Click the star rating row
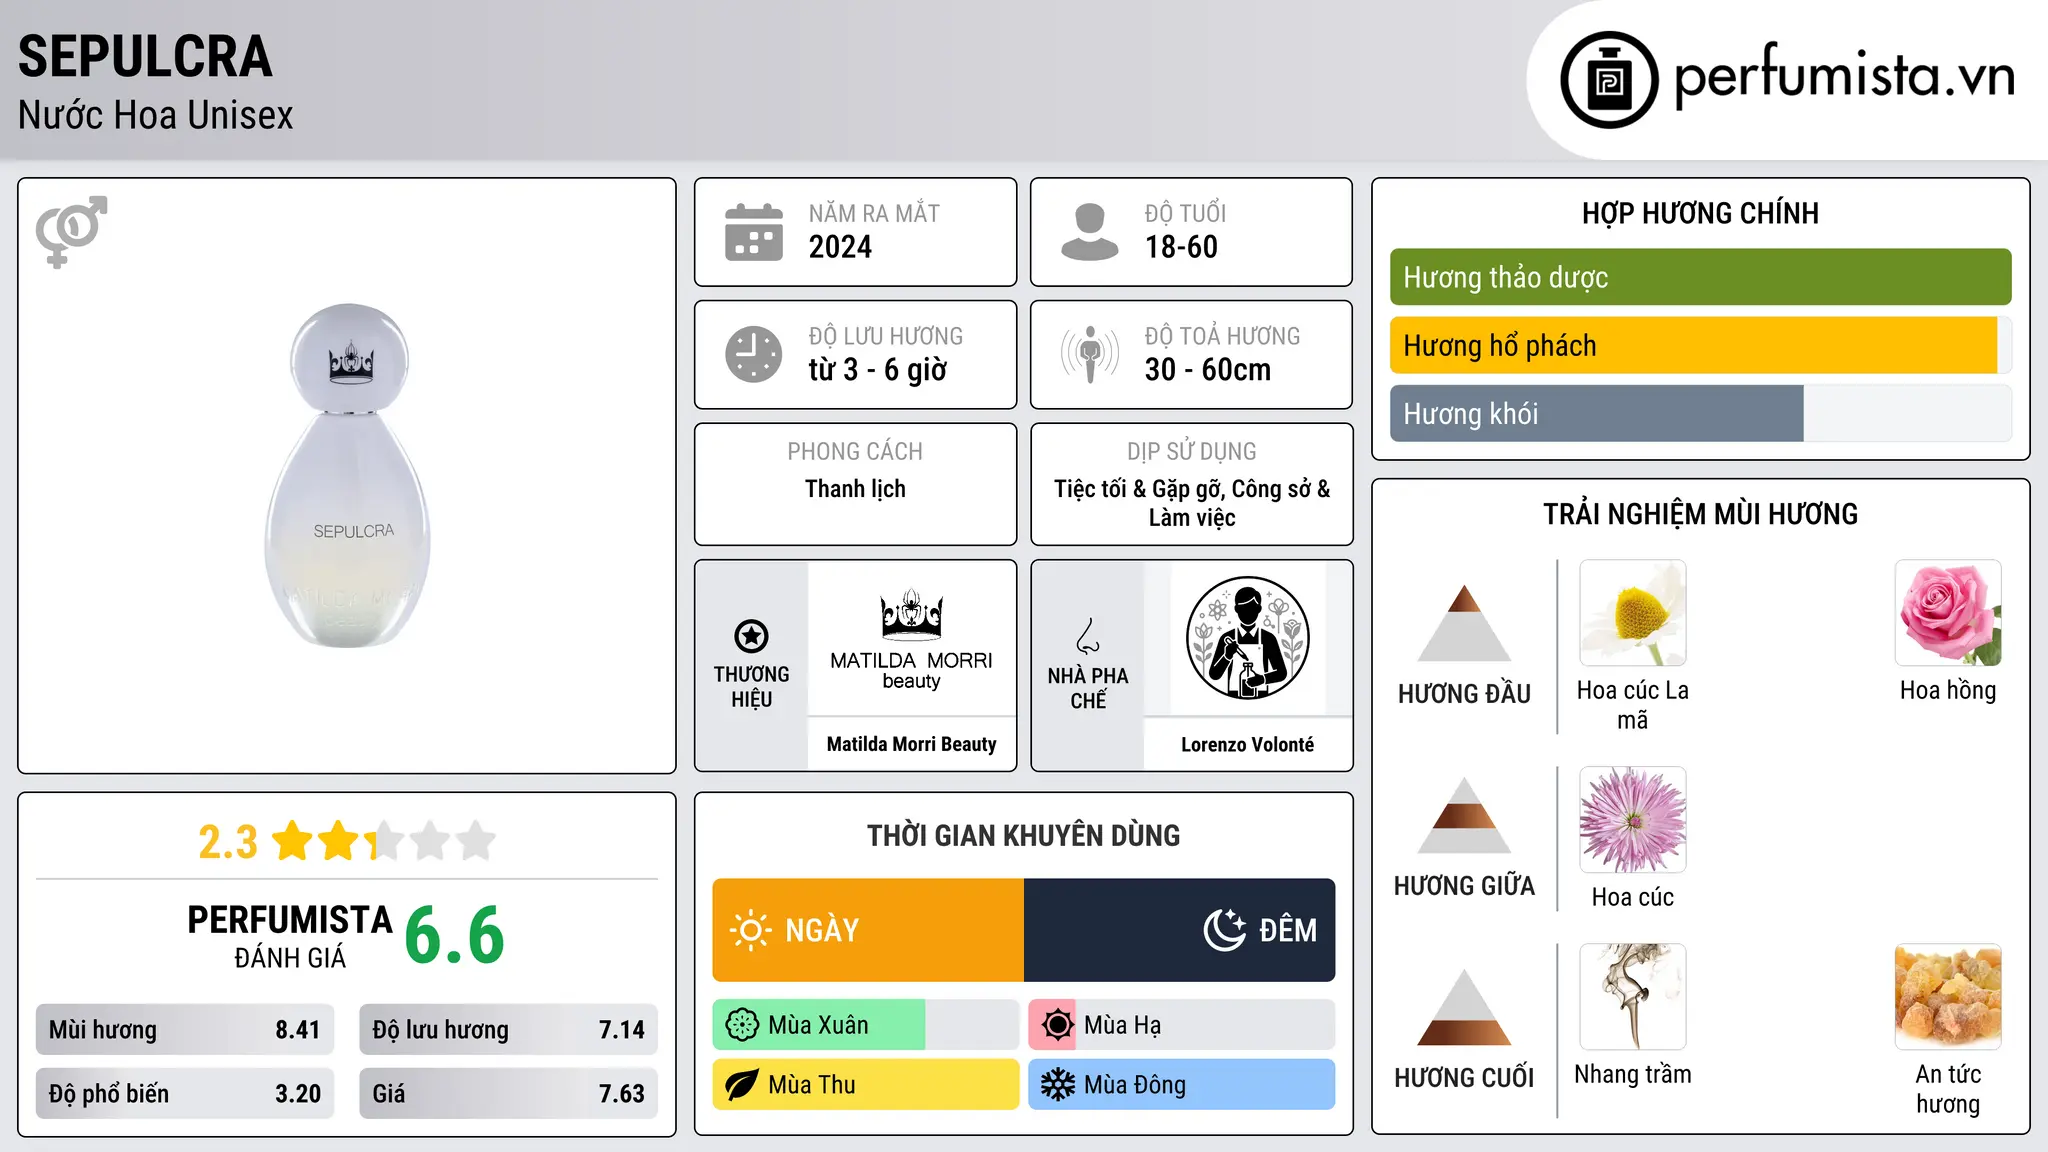This screenshot has width=2048, height=1152. 384,841
